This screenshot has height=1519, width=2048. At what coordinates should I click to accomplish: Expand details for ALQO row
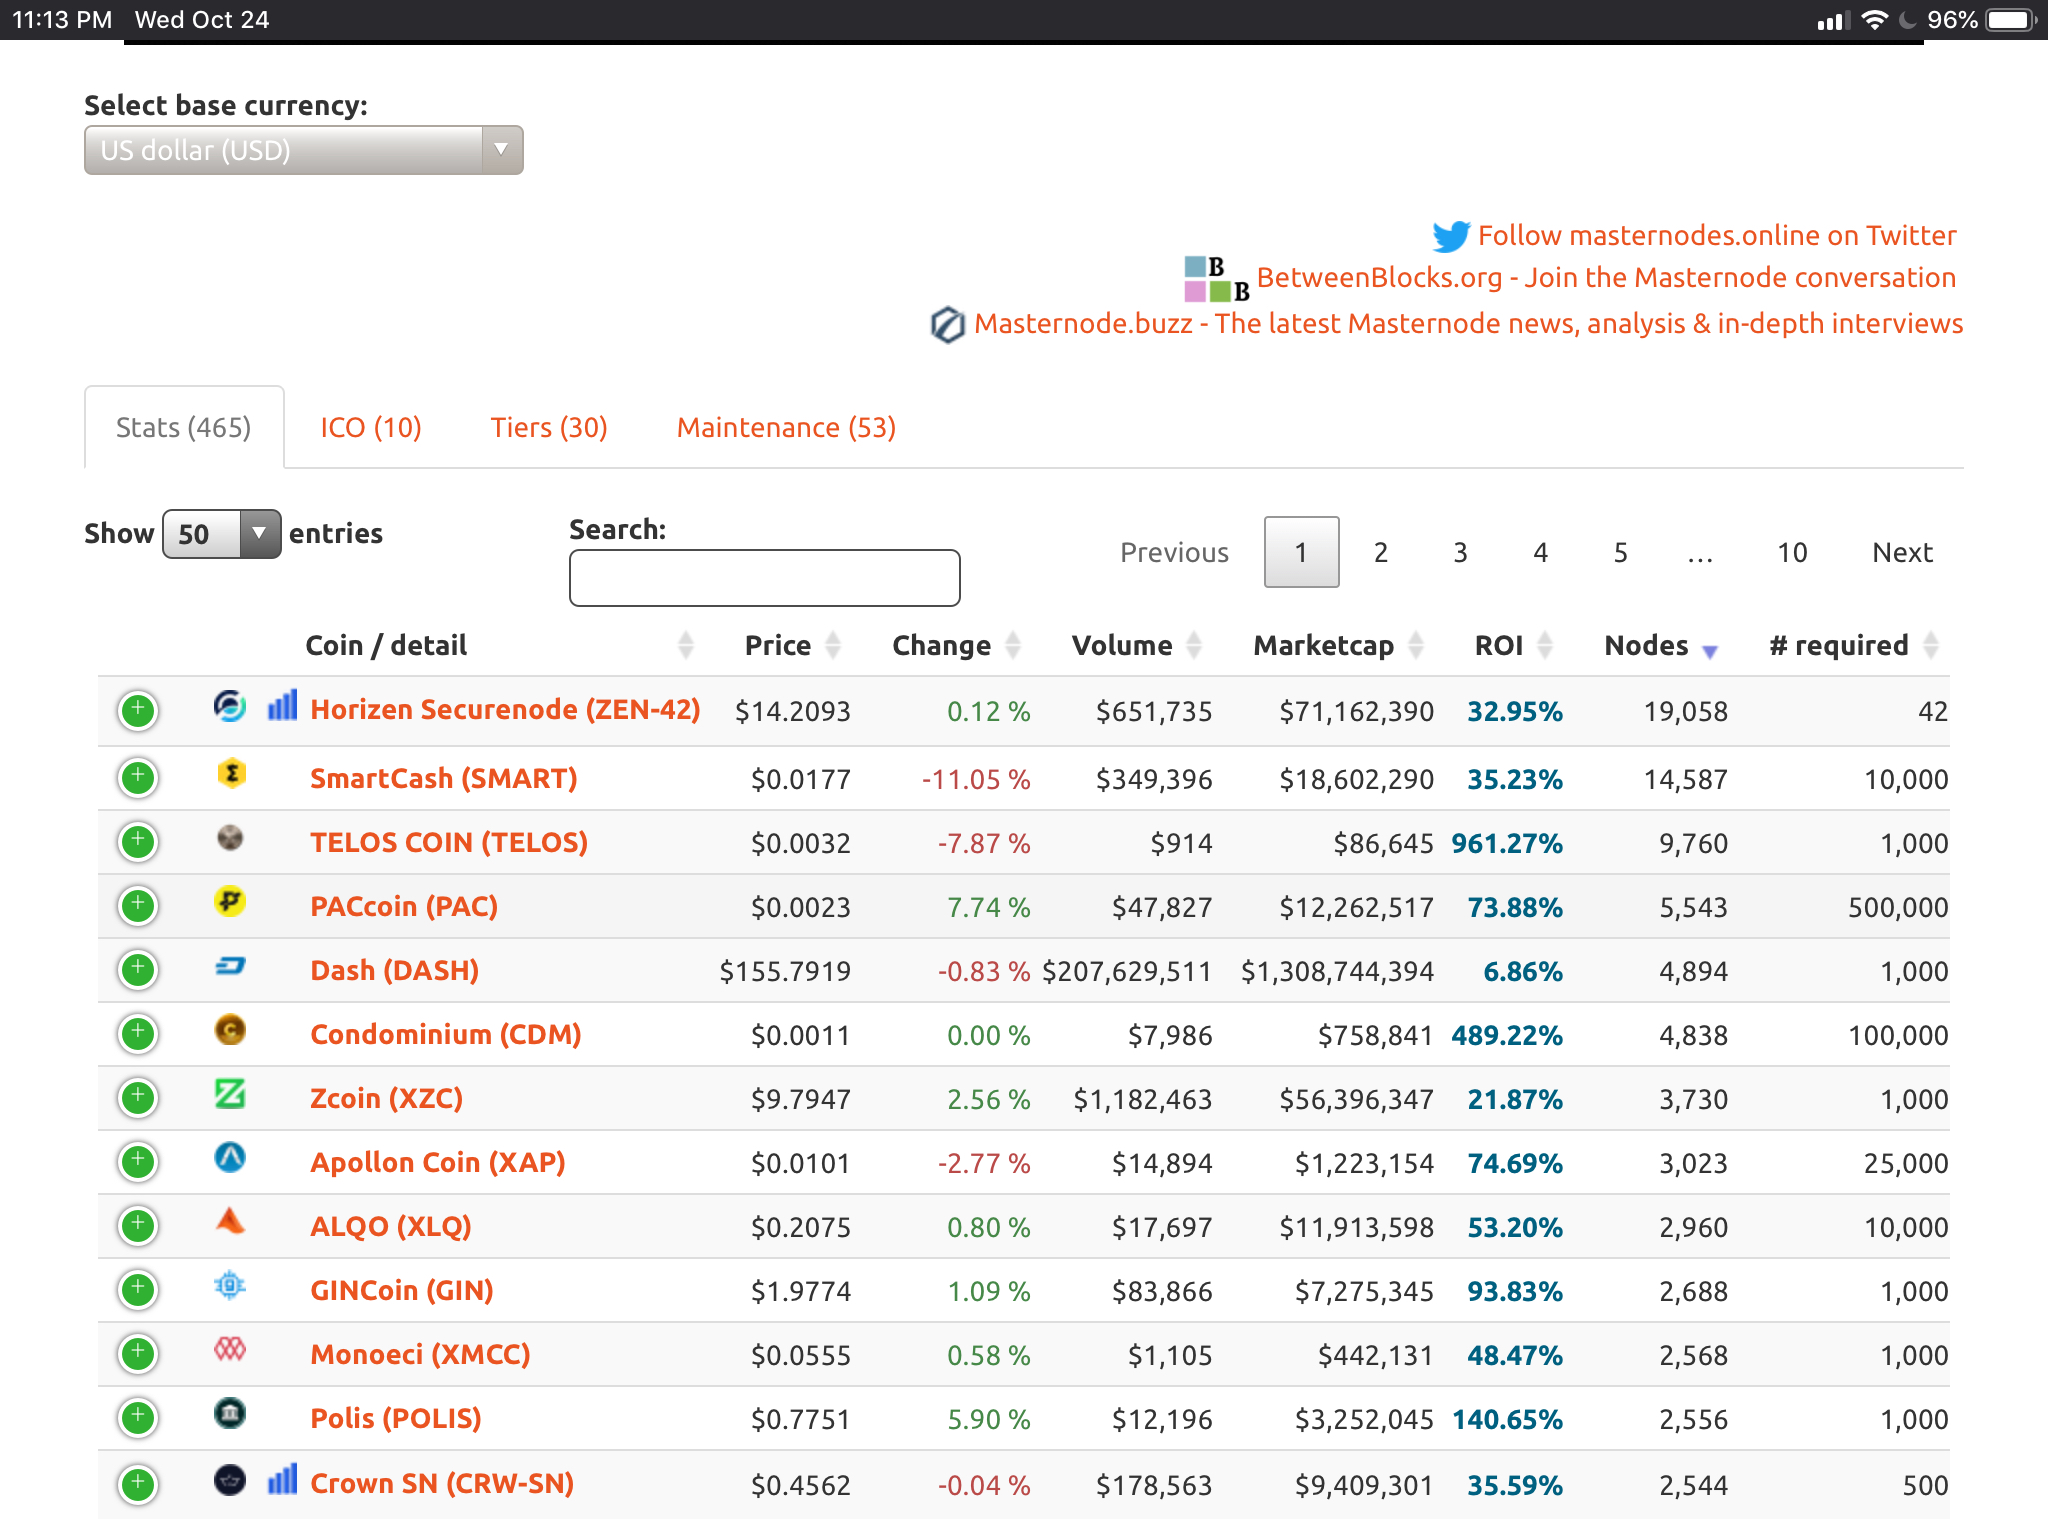click(x=138, y=1226)
